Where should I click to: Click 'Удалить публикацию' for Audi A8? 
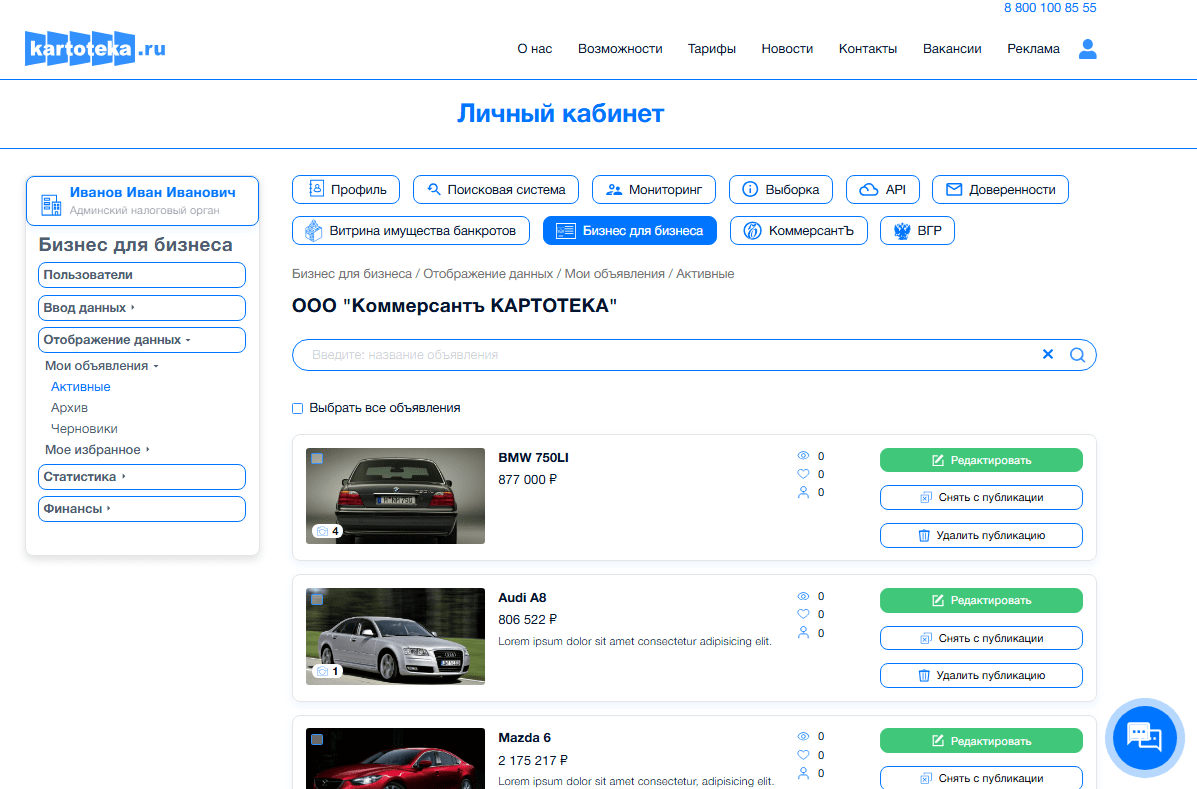tap(980, 676)
